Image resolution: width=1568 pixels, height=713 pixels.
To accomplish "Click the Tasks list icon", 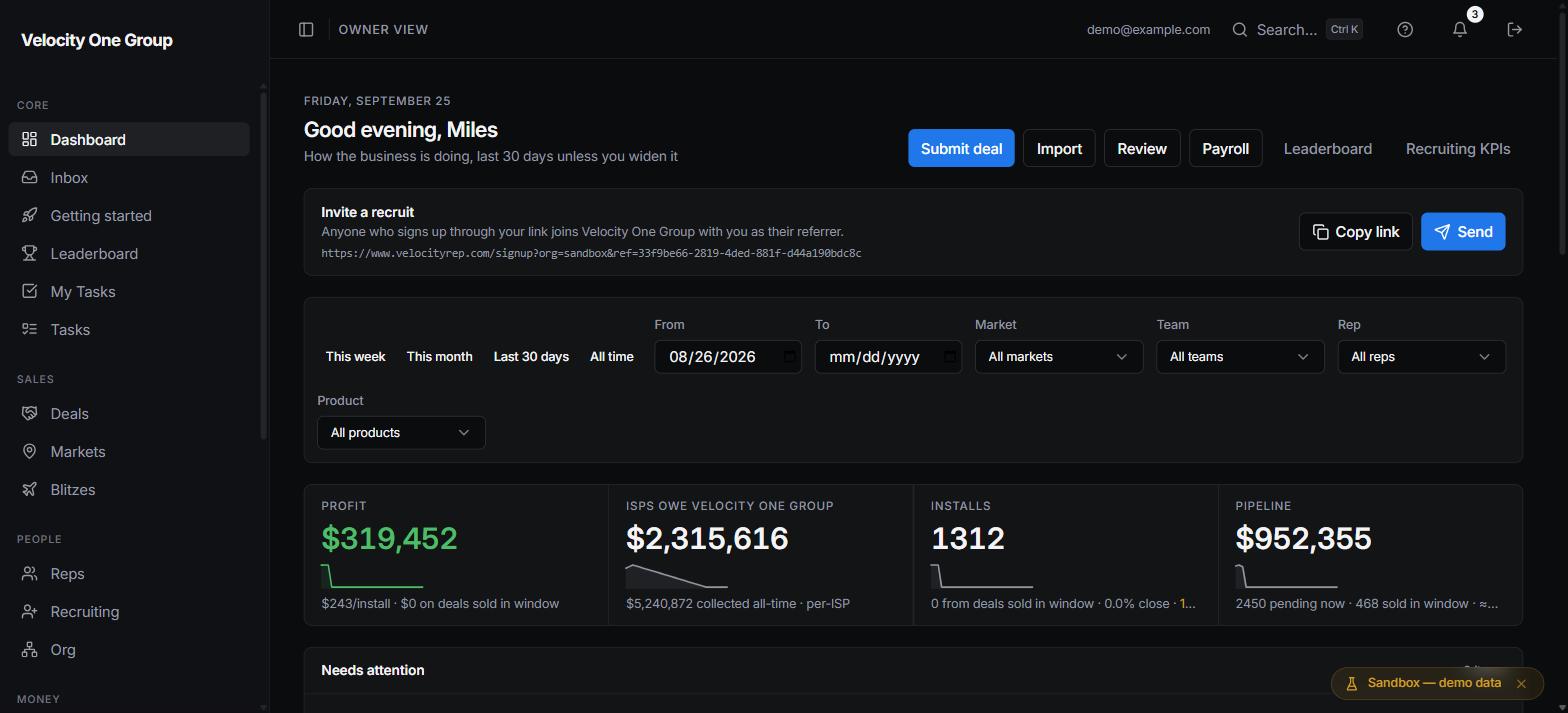I will (30, 329).
